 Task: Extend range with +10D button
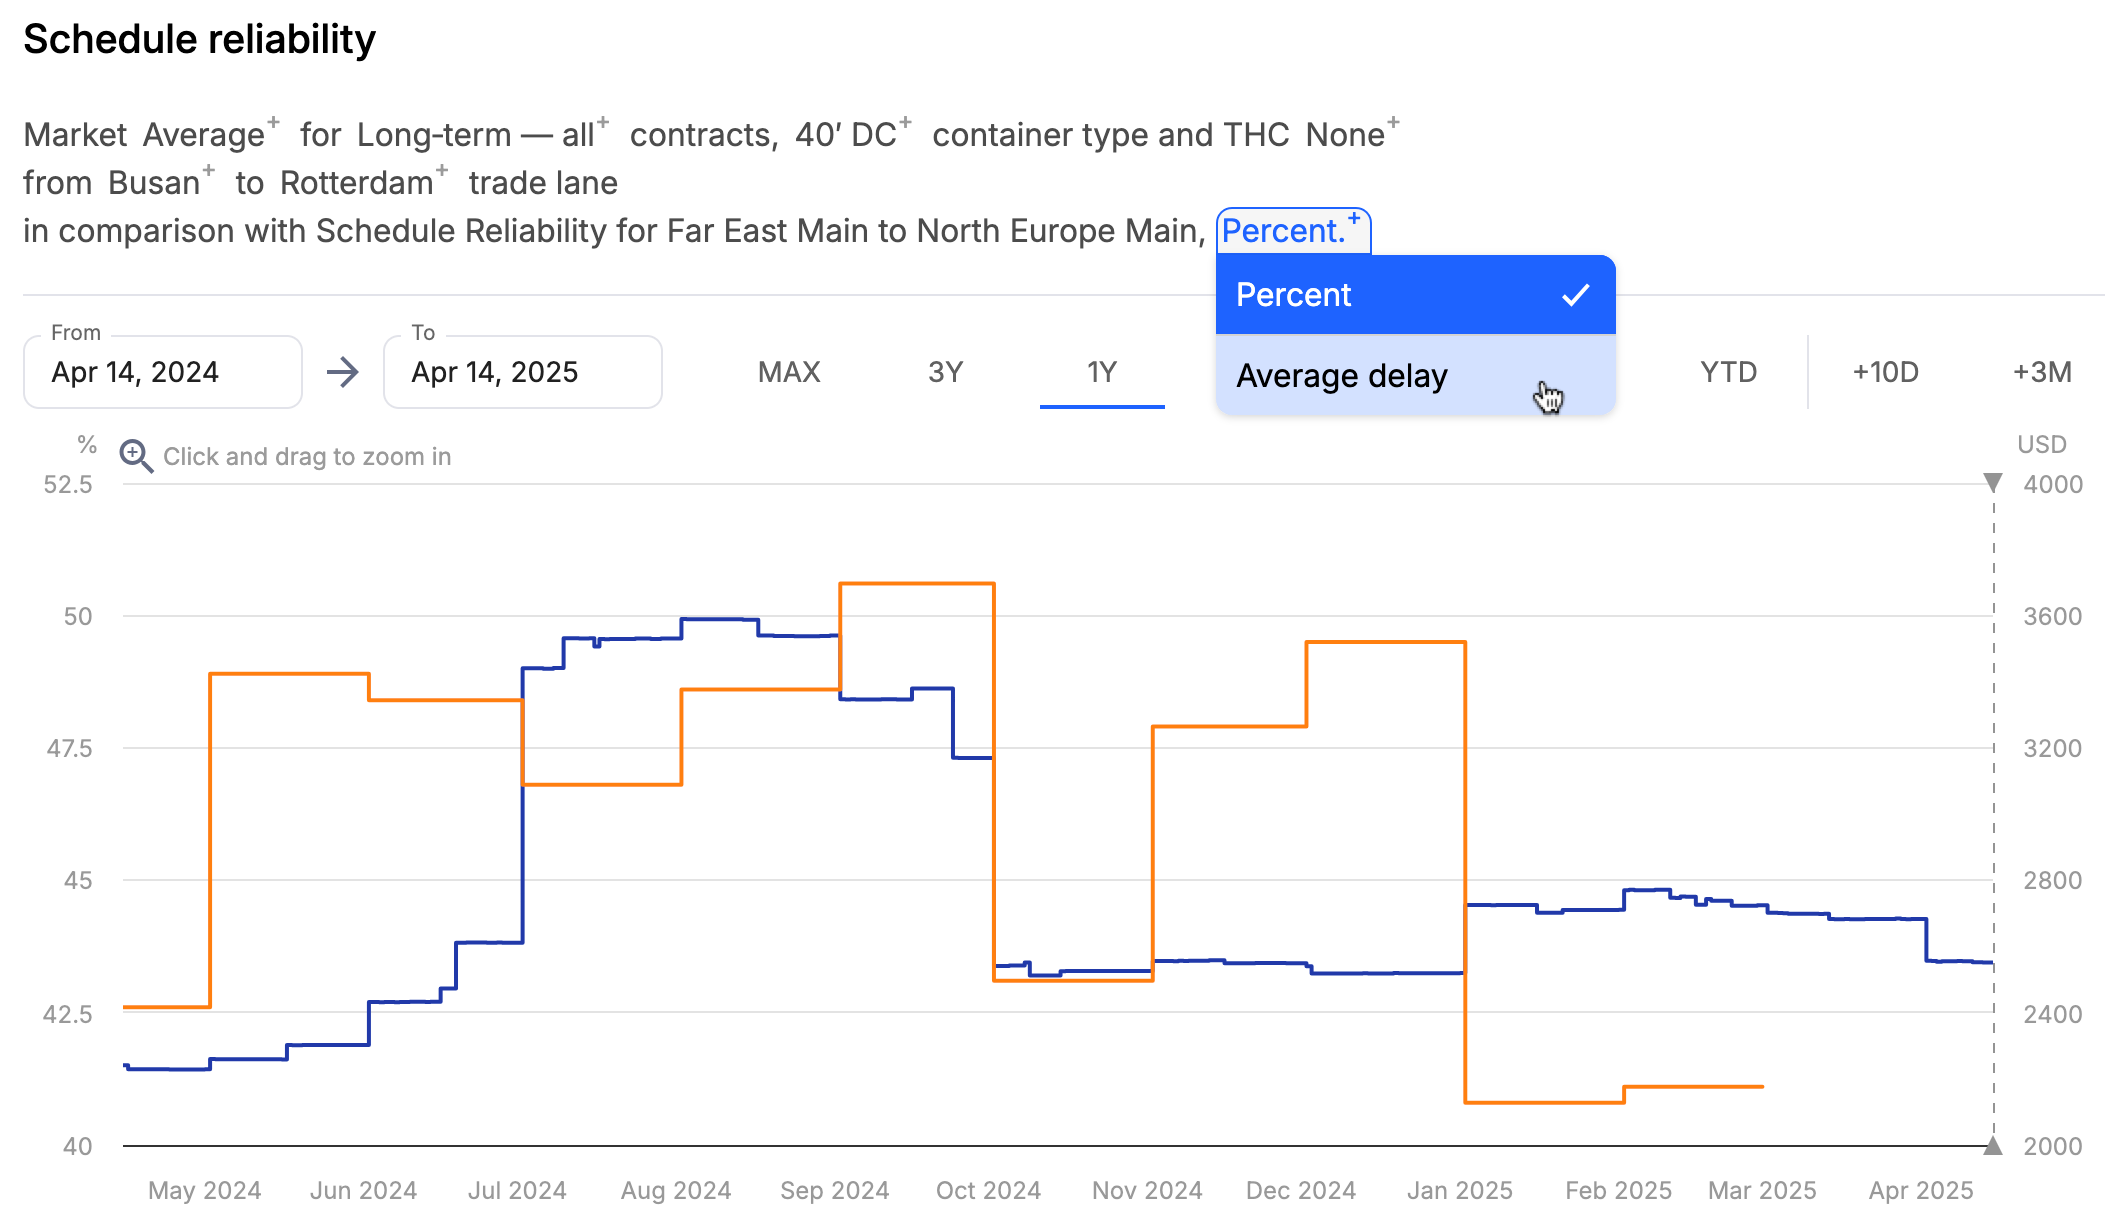[1886, 372]
